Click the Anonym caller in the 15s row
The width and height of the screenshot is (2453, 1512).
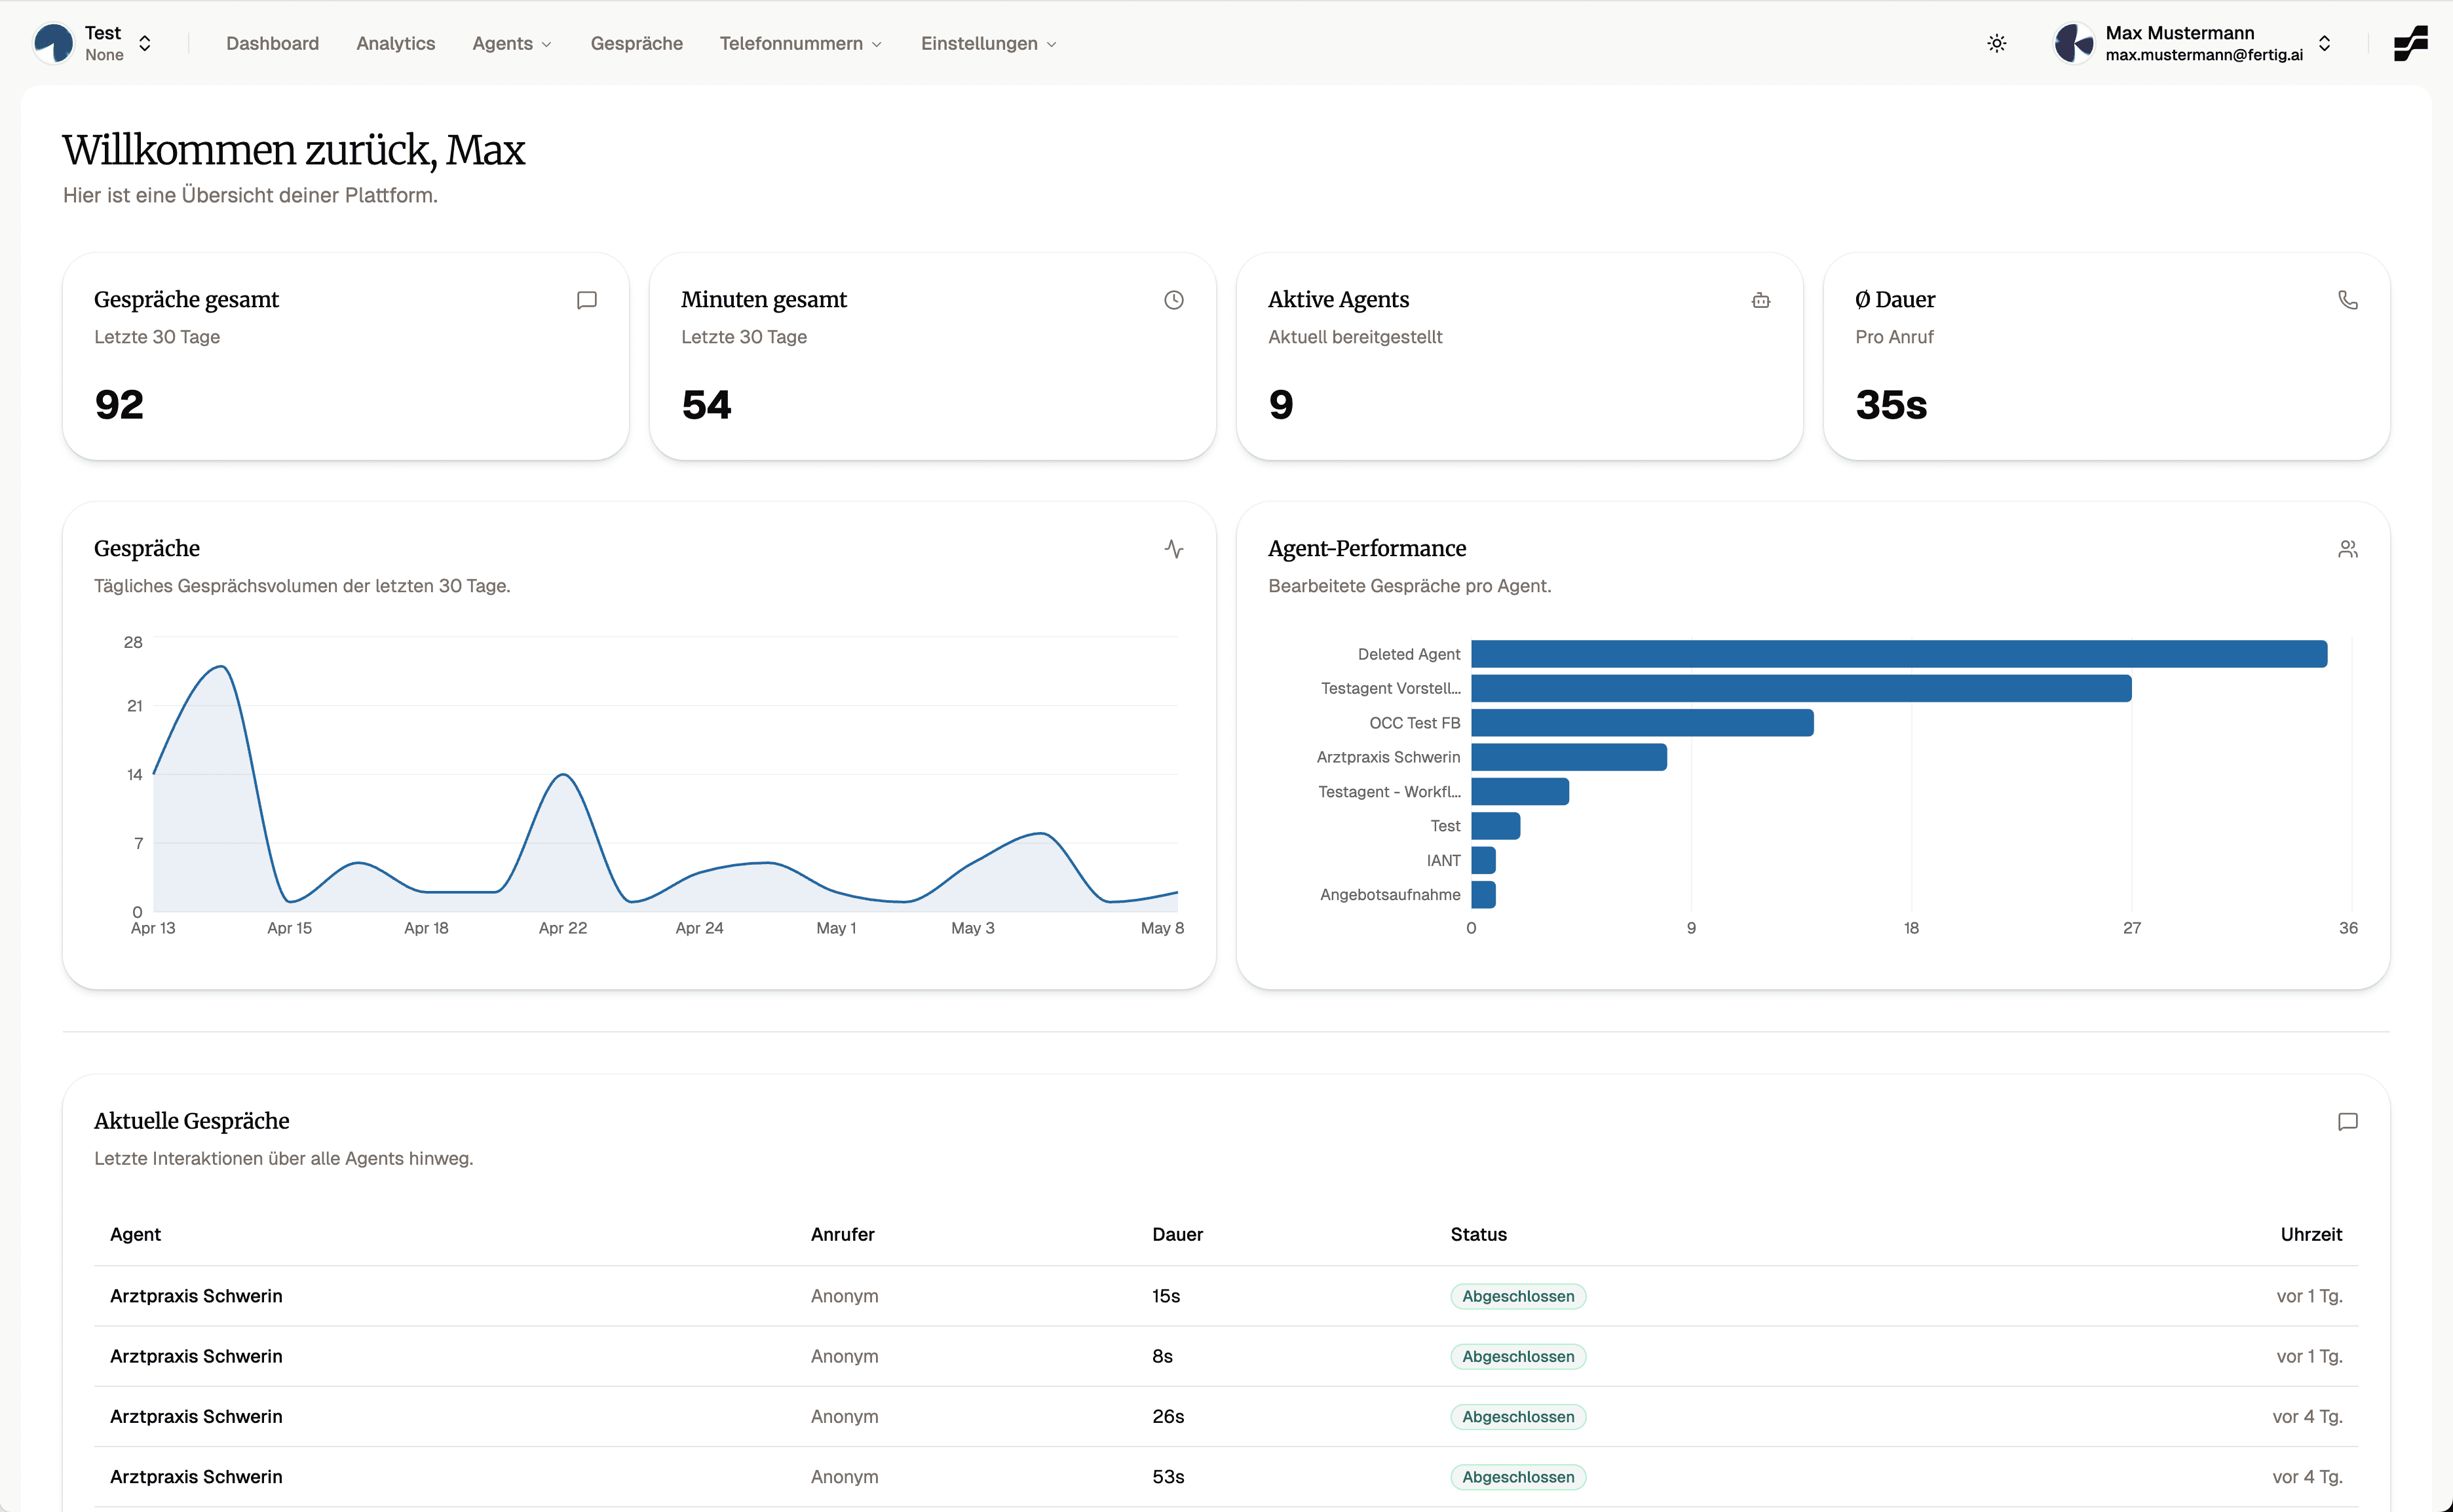[844, 1296]
